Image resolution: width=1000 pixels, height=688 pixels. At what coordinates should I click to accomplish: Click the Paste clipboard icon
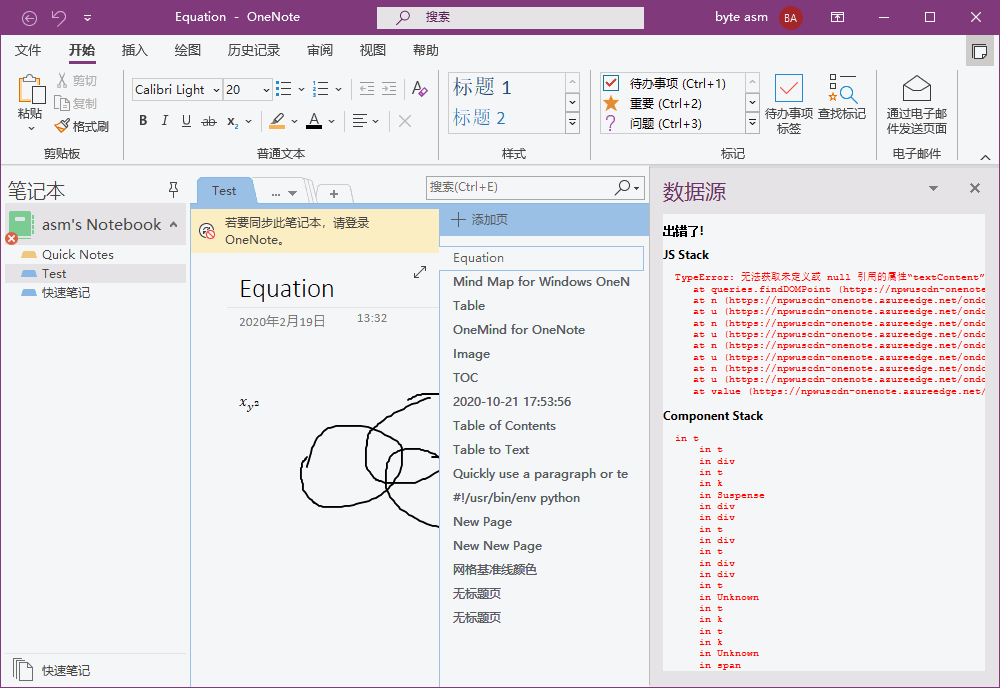(x=31, y=89)
